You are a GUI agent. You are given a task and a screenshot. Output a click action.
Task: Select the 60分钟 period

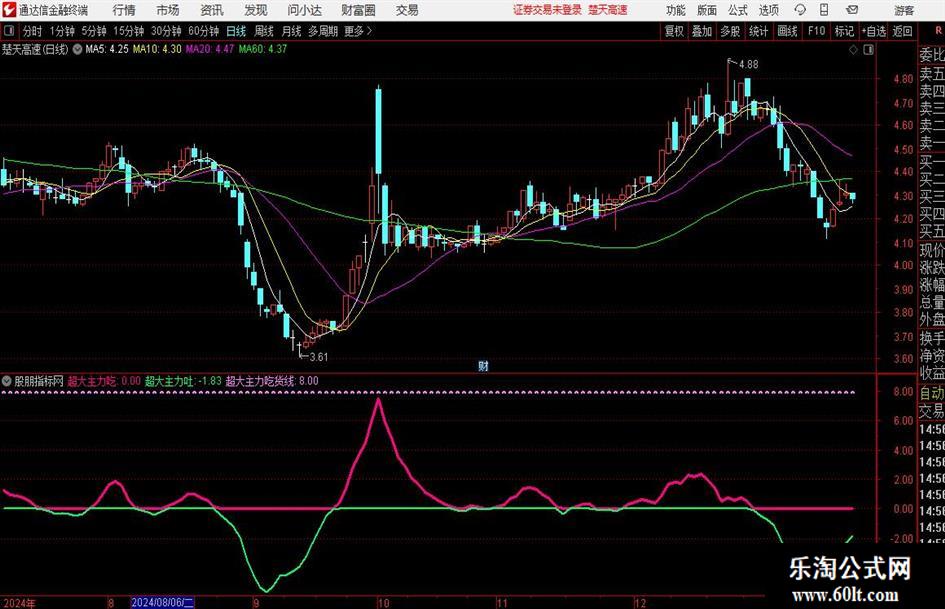tap(204, 31)
